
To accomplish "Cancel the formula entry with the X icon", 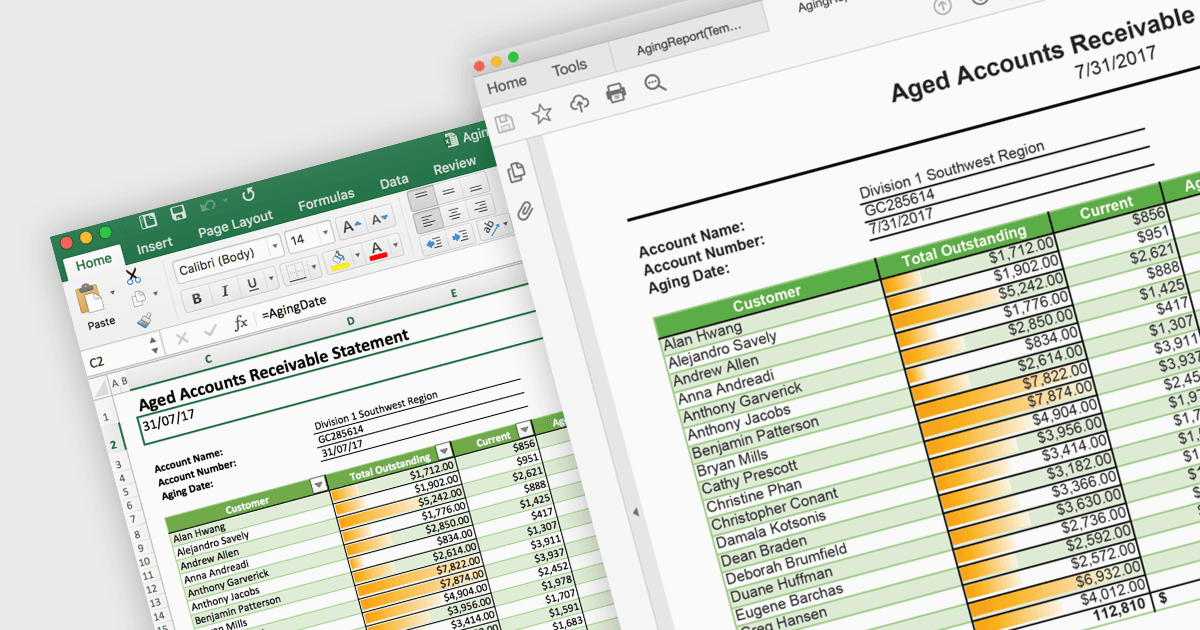I will pos(182,338).
